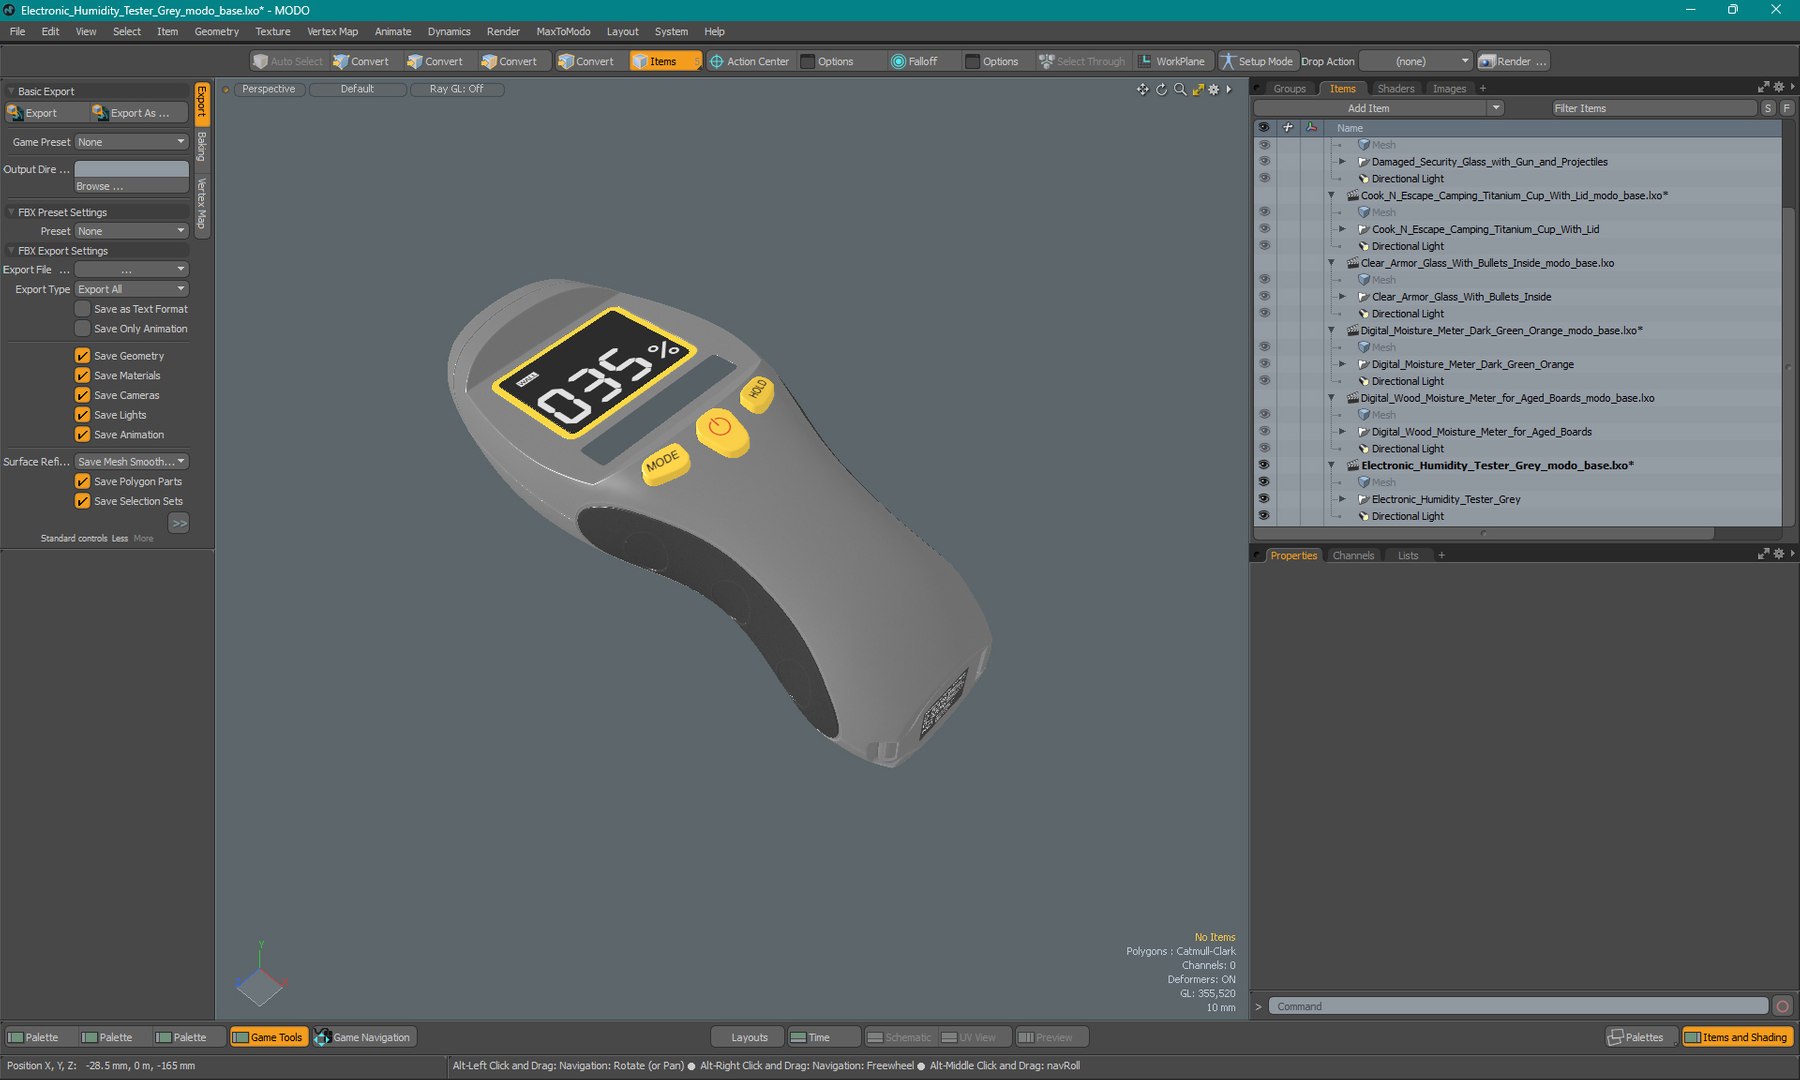
Task: Hide the Electronic_Humidity_Tester_Grey mesh item
Action: 1264,499
